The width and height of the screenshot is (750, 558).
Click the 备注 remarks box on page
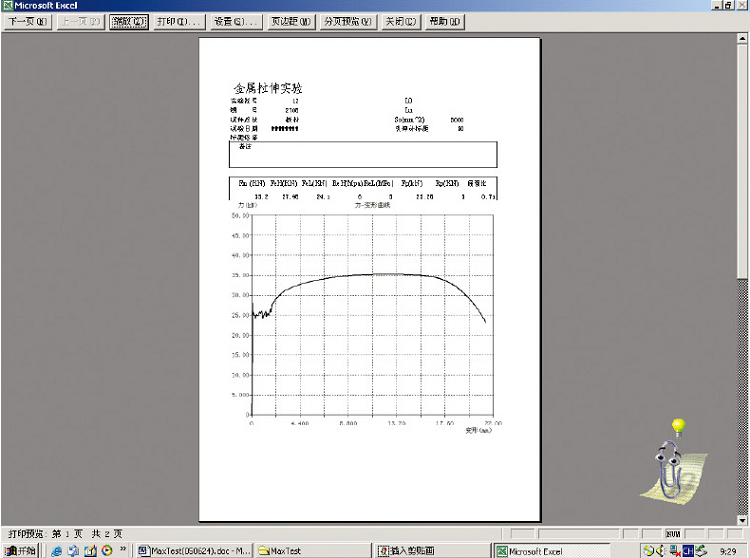click(x=363, y=154)
